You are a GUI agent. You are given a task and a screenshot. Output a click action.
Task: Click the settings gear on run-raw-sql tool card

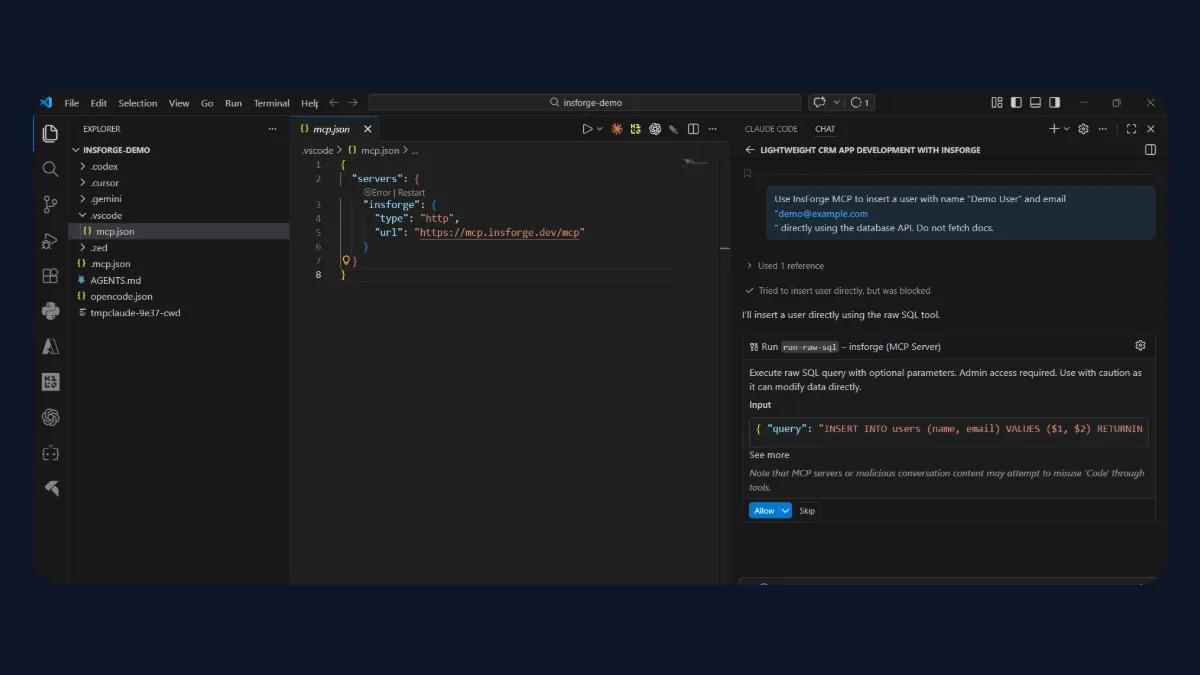(1140, 345)
